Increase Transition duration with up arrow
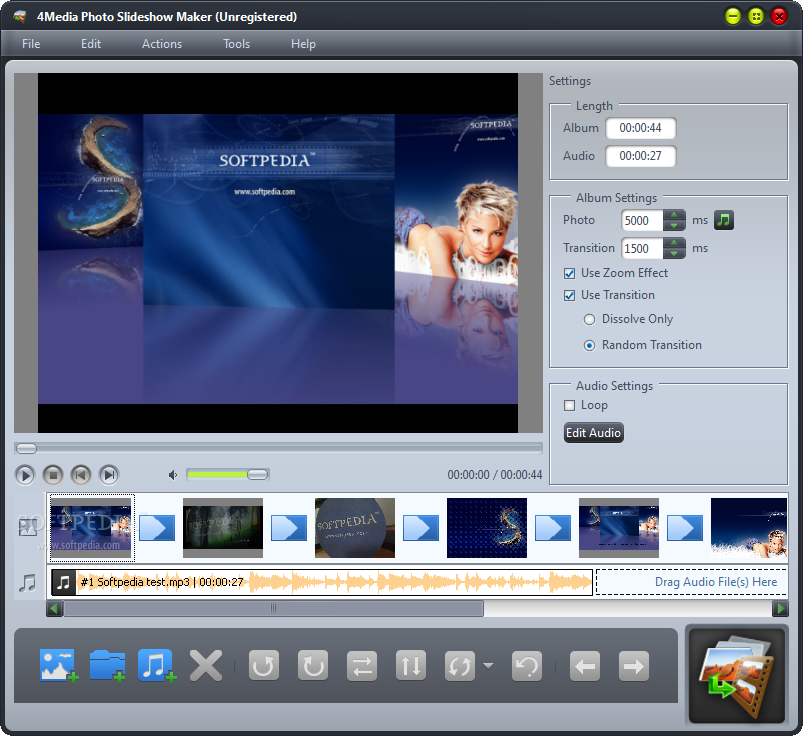 (x=674, y=243)
